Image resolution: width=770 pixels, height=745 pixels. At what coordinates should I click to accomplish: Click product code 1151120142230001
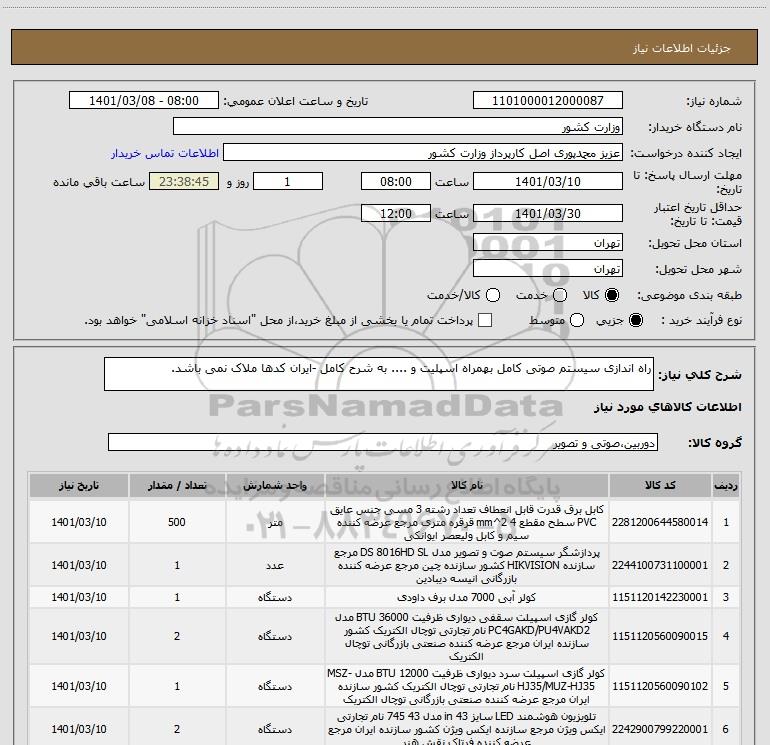tap(660, 597)
